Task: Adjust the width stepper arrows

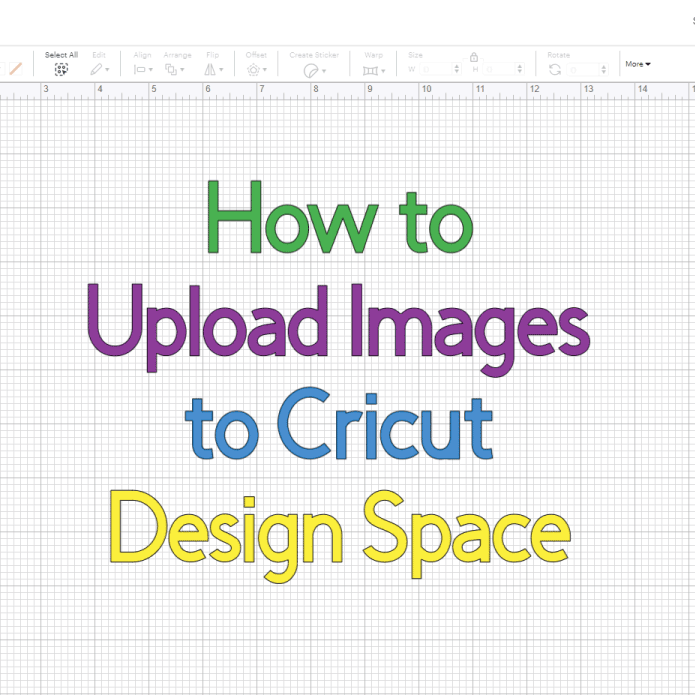Action: pos(457,69)
